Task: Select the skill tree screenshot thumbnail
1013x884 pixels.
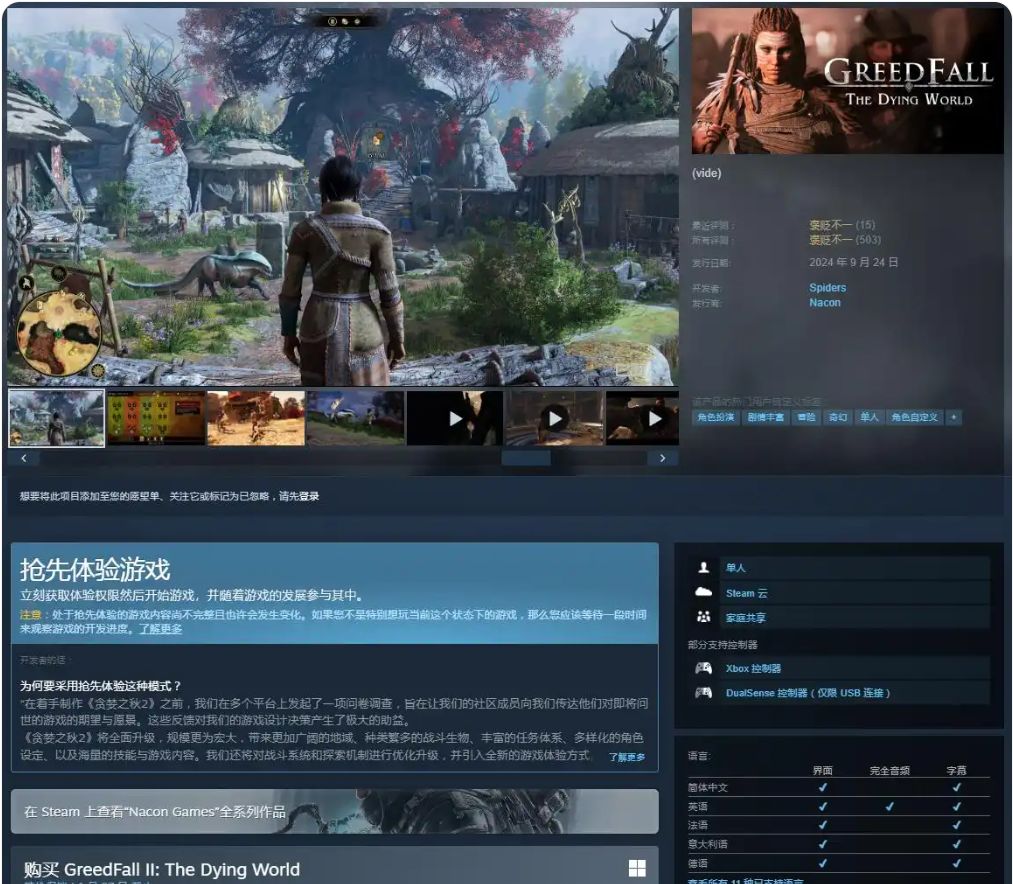Action: pos(156,418)
